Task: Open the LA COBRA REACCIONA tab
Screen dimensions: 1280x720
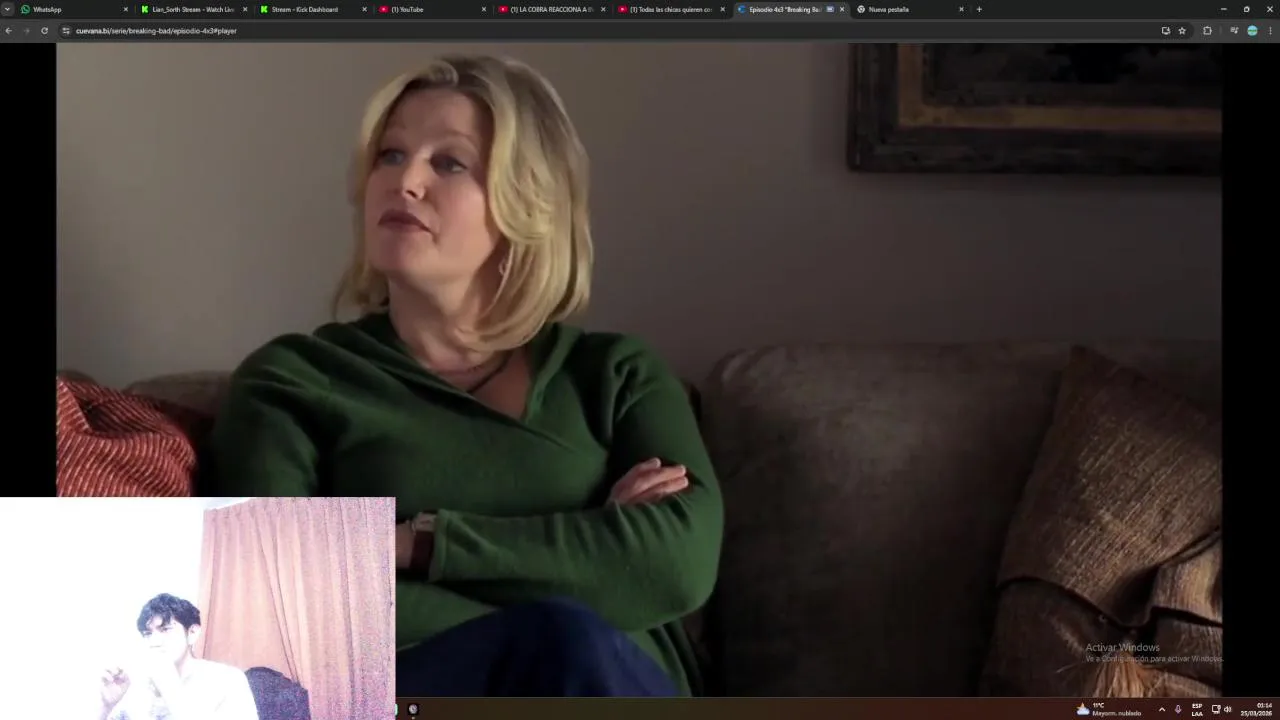Action: (x=551, y=9)
